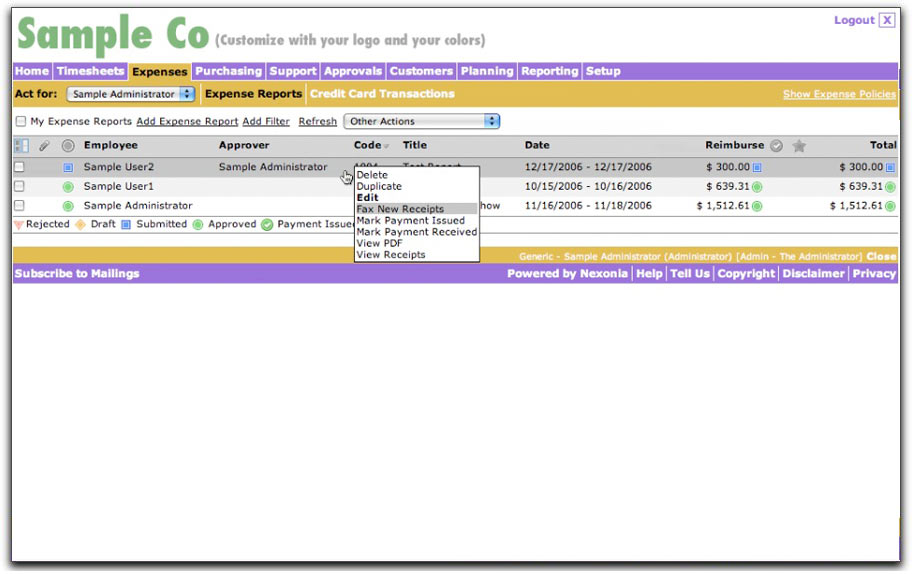912x574 pixels.
Task: Choose View PDF from context menu
Action: point(379,243)
